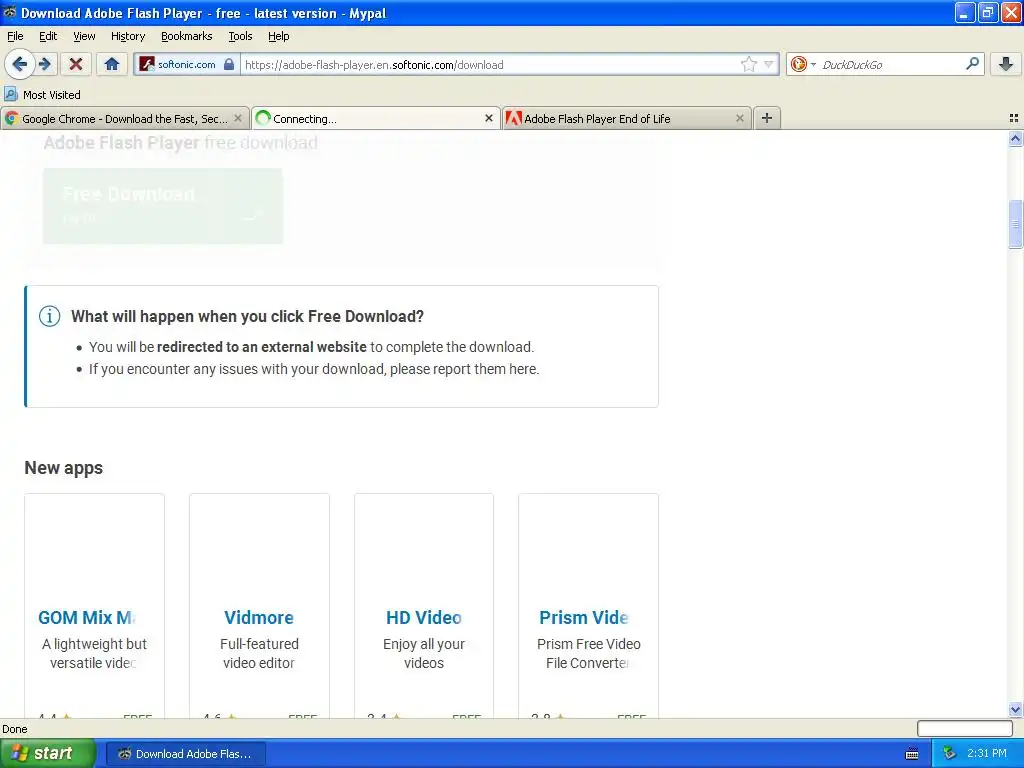Viewport: 1024px width, 768px height.
Task: Open the Vidmore app link
Action: (x=259, y=617)
